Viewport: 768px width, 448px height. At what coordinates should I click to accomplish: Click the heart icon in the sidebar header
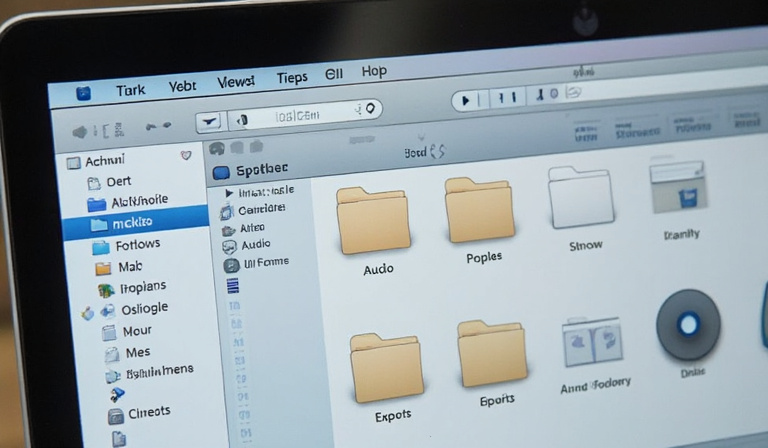[186, 156]
